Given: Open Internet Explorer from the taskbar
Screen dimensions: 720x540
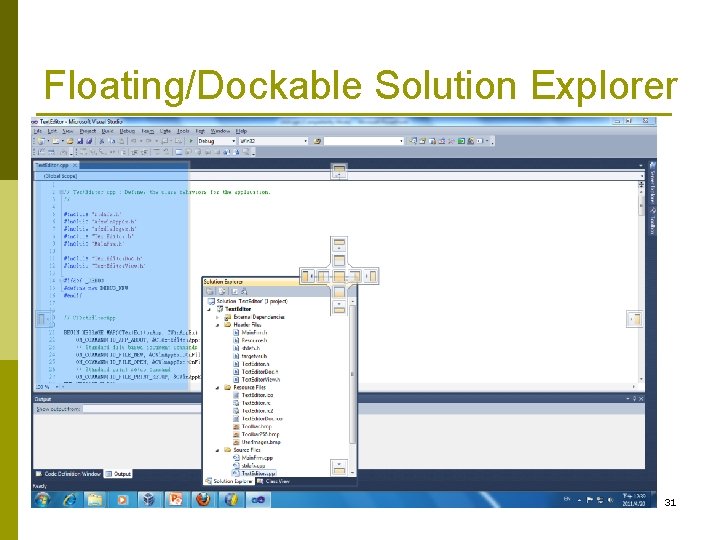Looking at the screenshot, I should click(70, 499).
